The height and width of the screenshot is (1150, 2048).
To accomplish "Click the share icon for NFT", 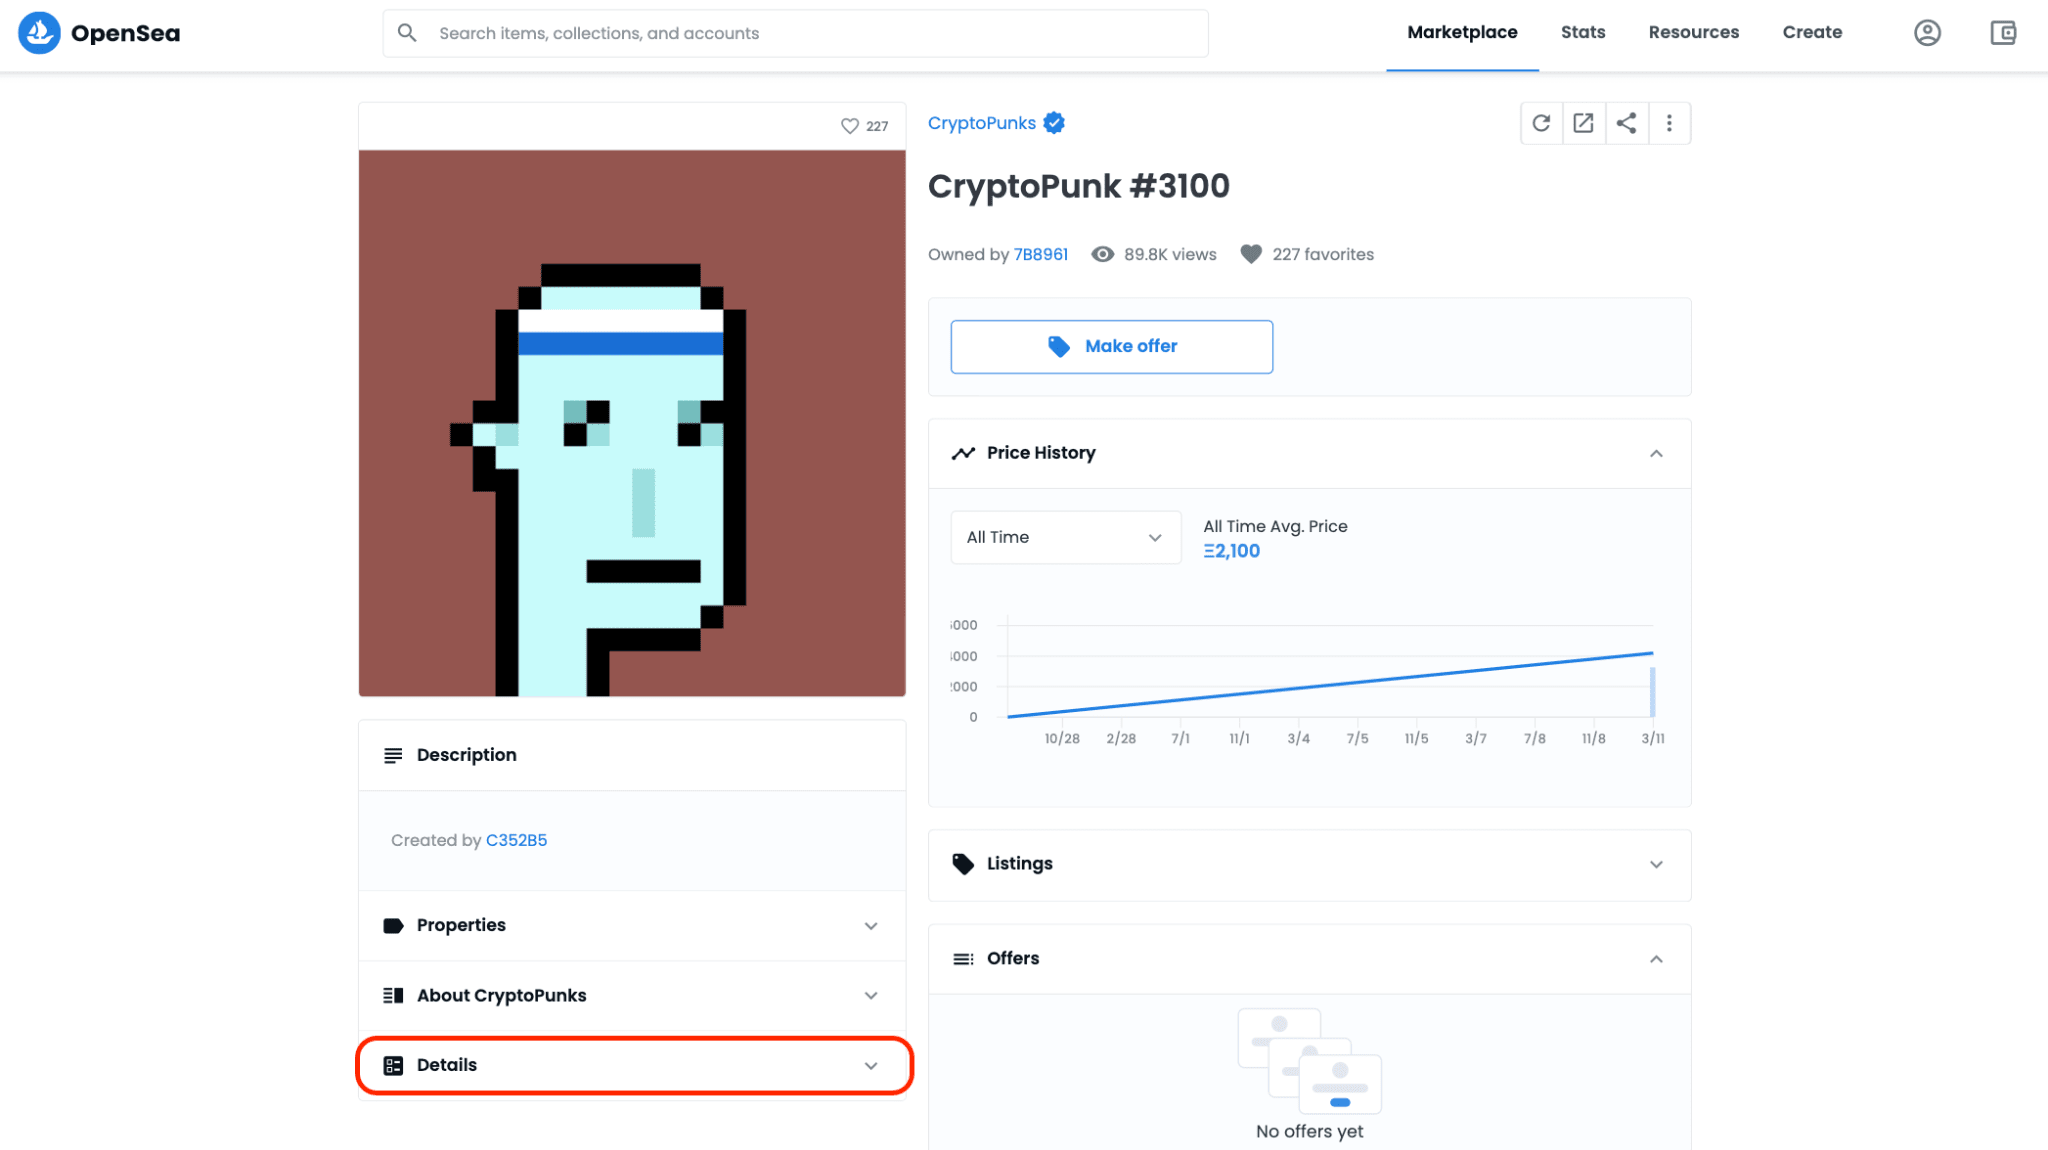I will tap(1625, 122).
